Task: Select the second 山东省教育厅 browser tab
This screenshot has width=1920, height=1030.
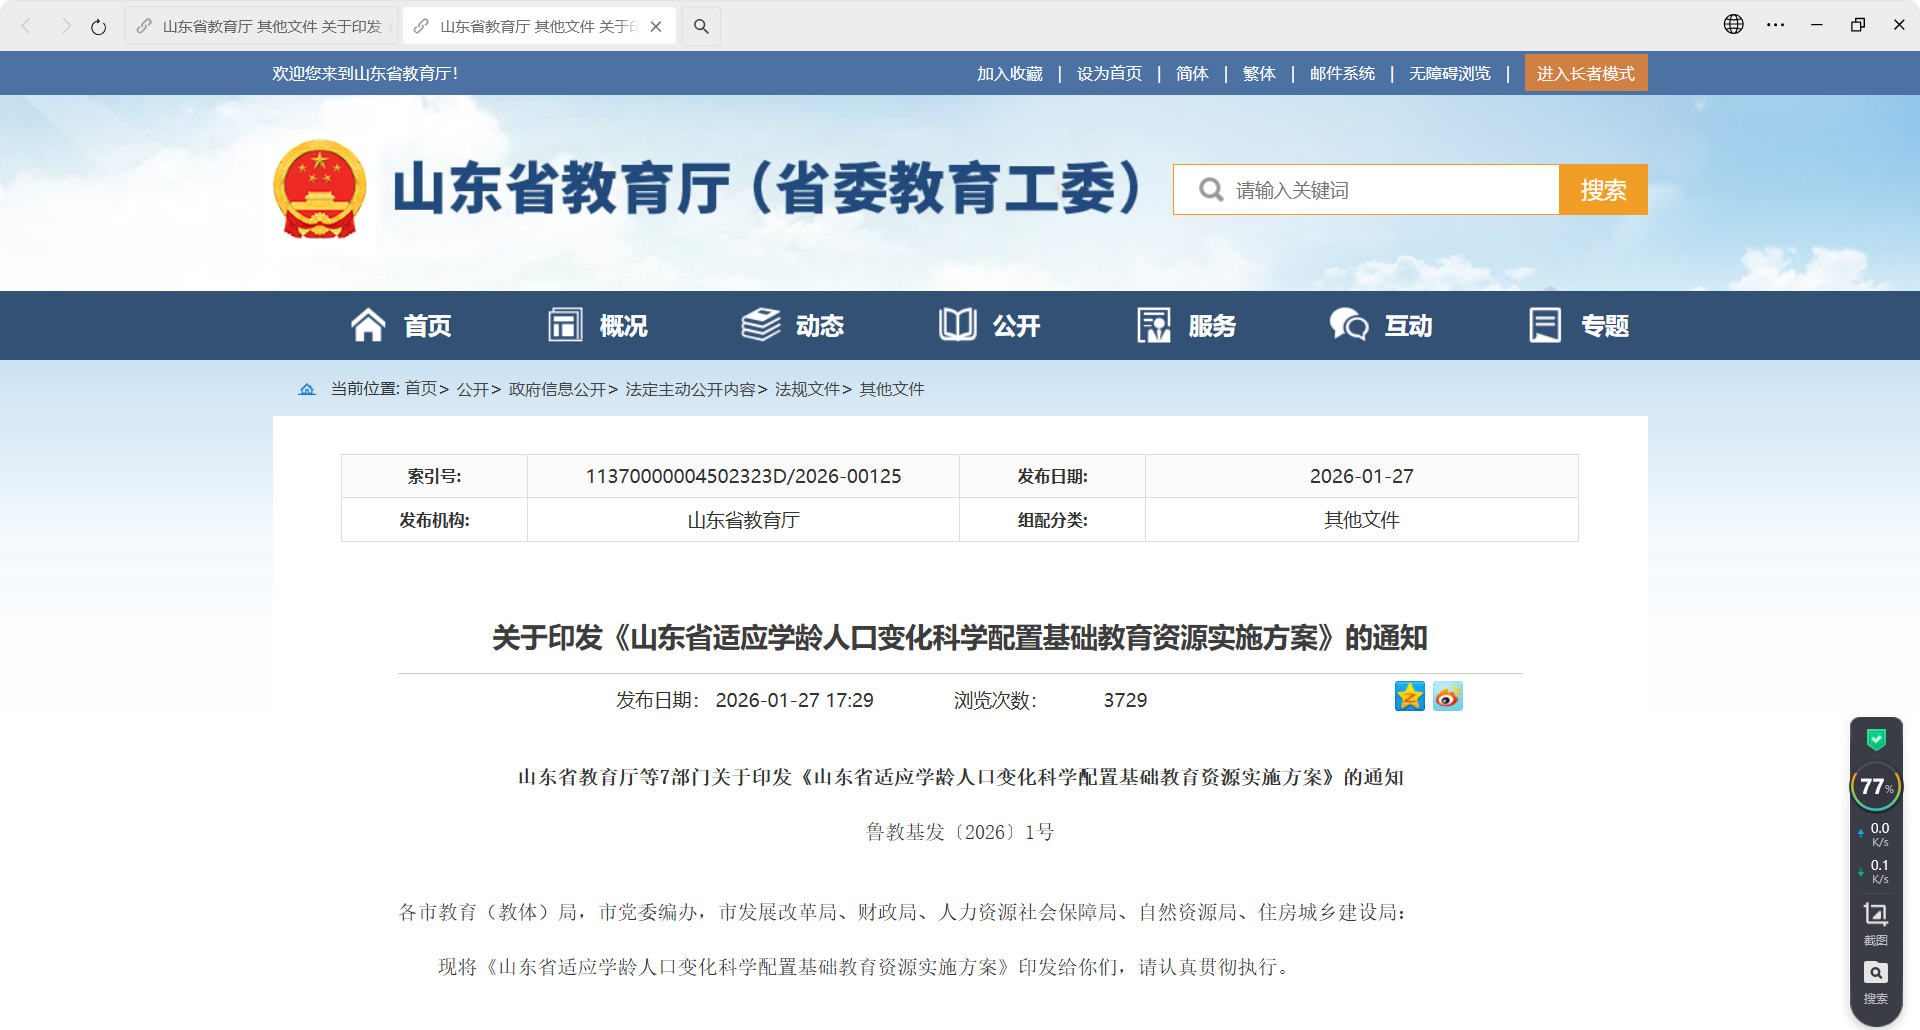Action: click(x=539, y=26)
